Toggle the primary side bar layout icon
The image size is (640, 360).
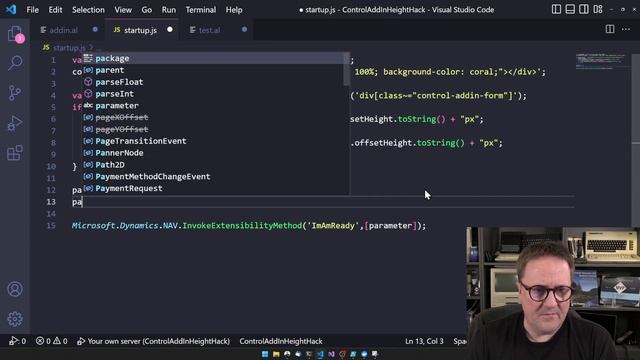point(556,9)
